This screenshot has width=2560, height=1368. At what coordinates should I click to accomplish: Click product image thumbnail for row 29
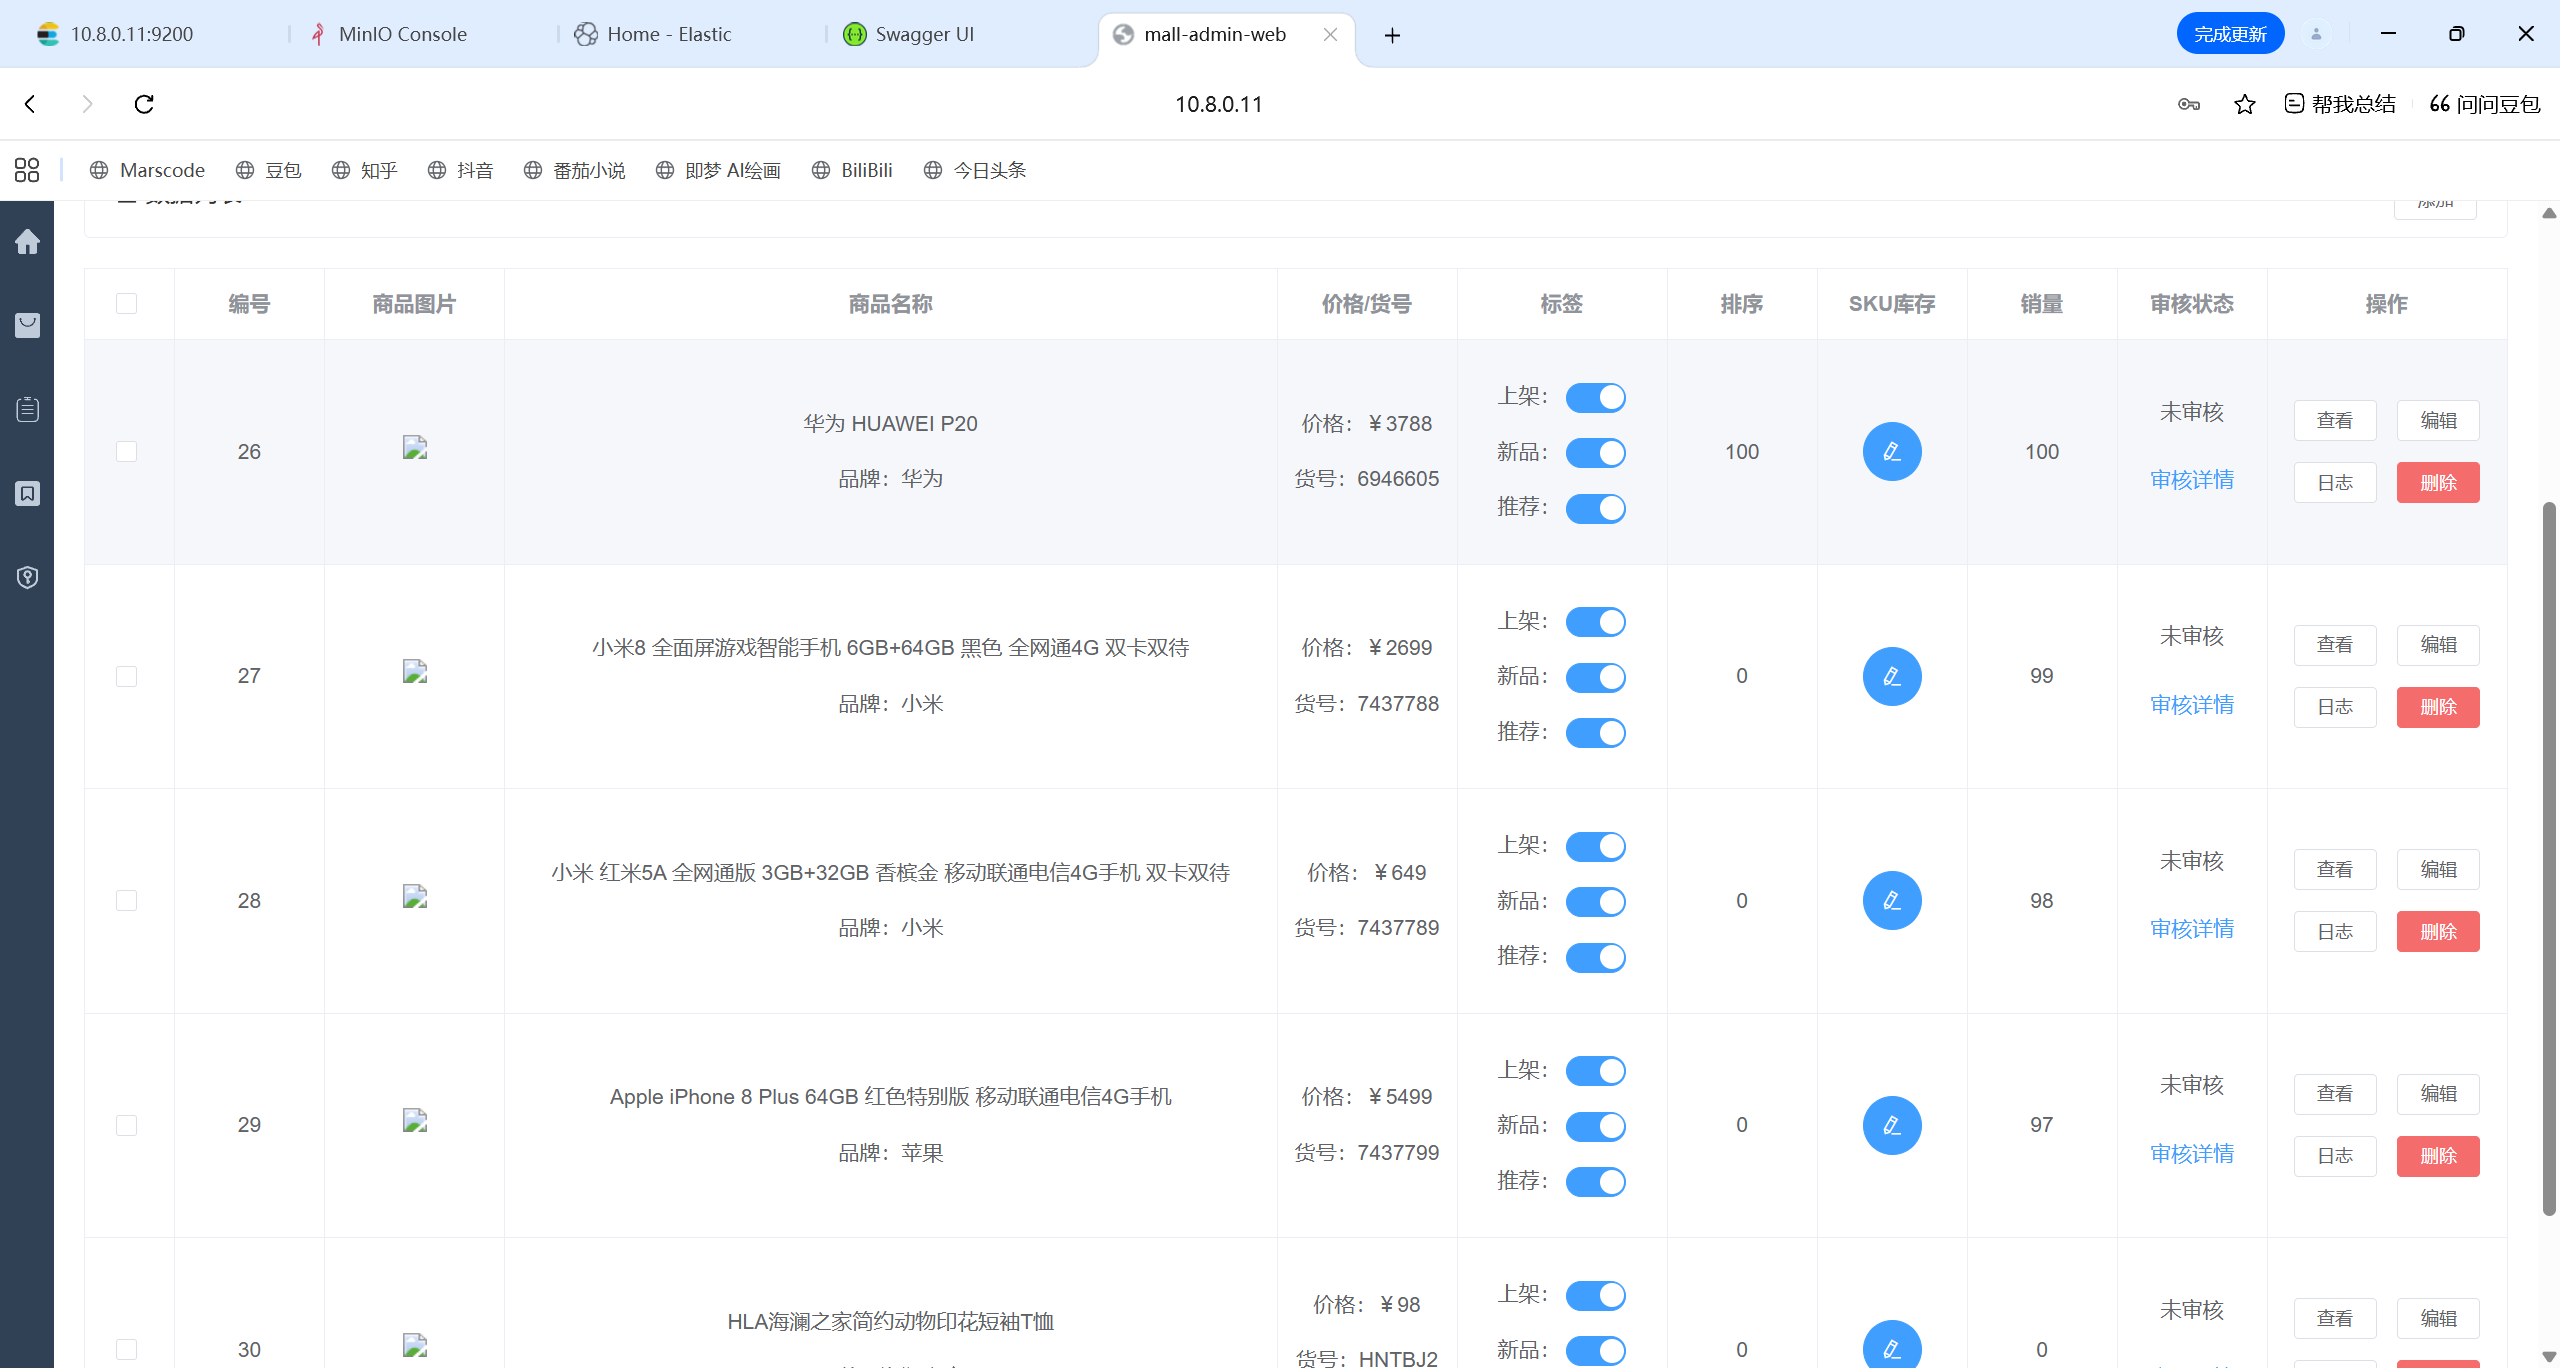415,1120
